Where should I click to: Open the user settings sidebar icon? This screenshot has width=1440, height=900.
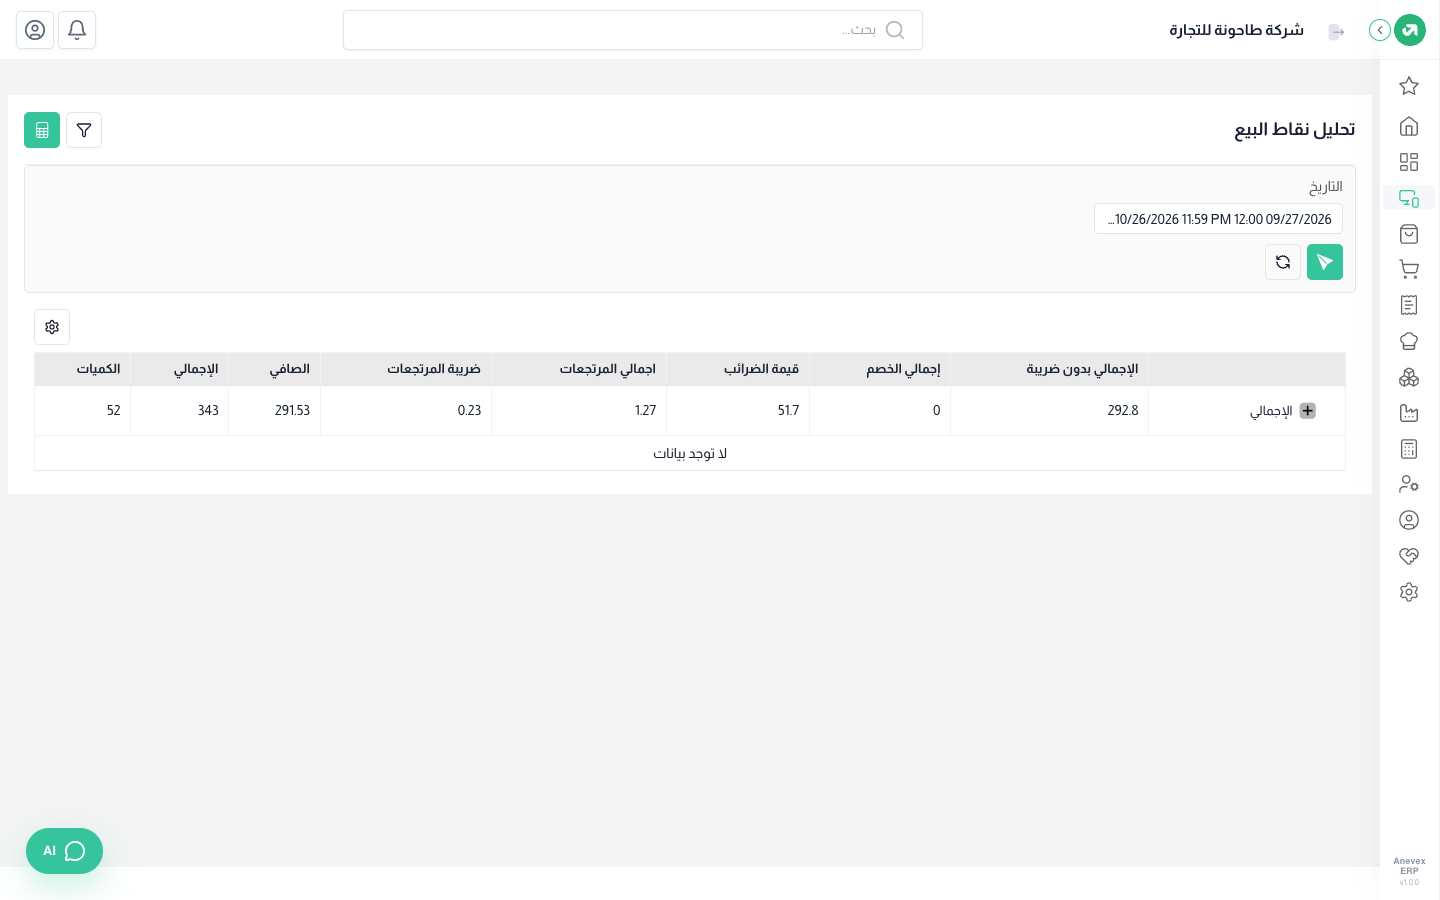coord(1409,484)
